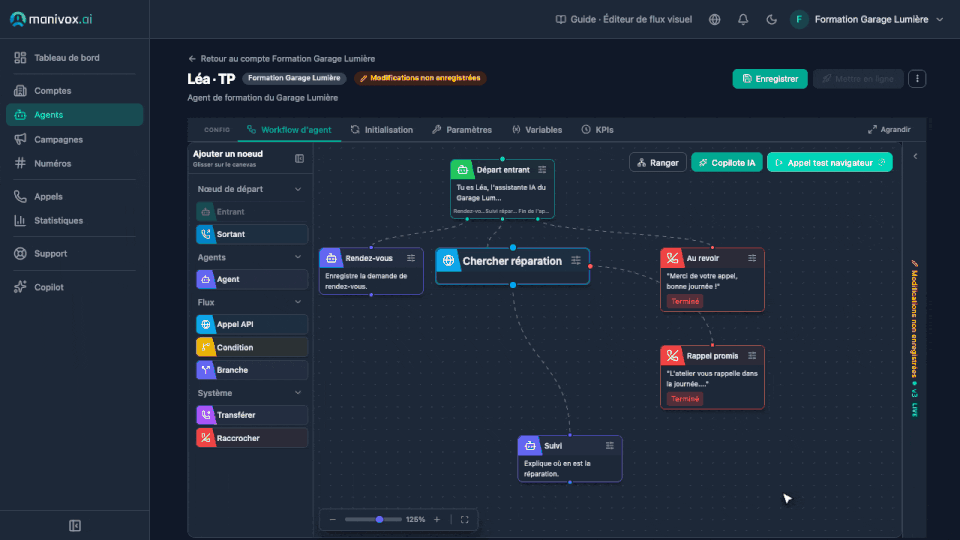Image resolution: width=960 pixels, height=540 pixels.
Task: Select the Départ entrant node
Action: coord(502,189)
